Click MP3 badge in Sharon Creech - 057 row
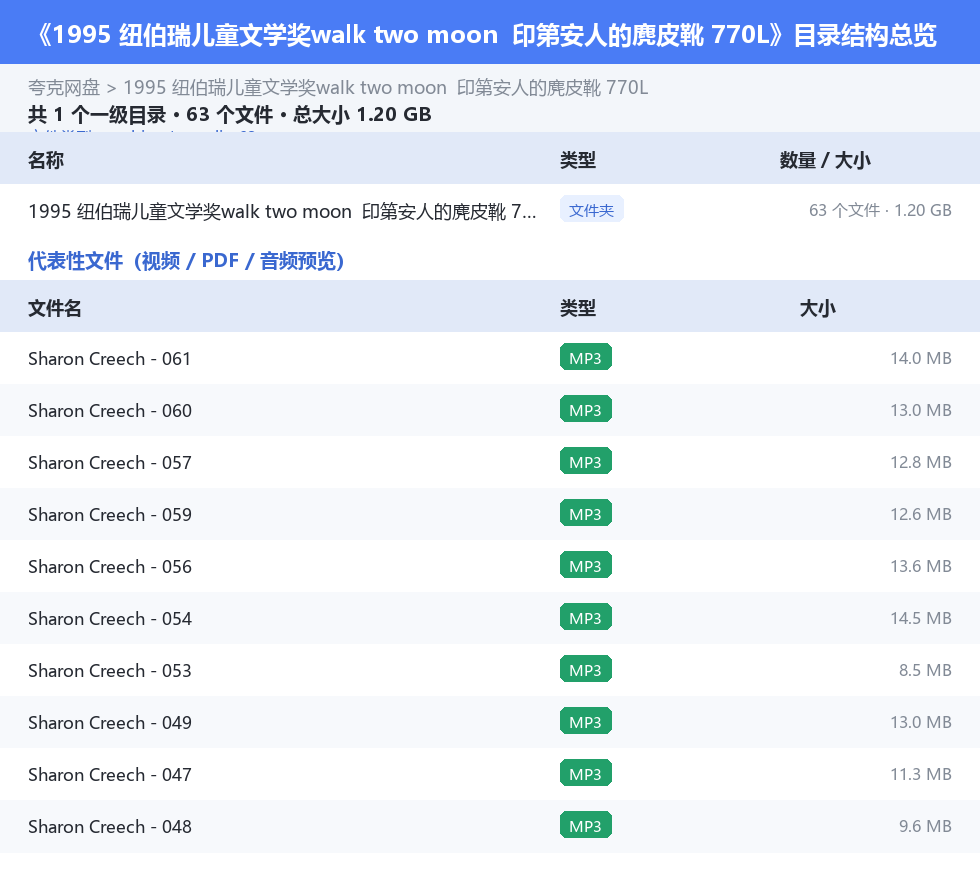 [586, 461]
